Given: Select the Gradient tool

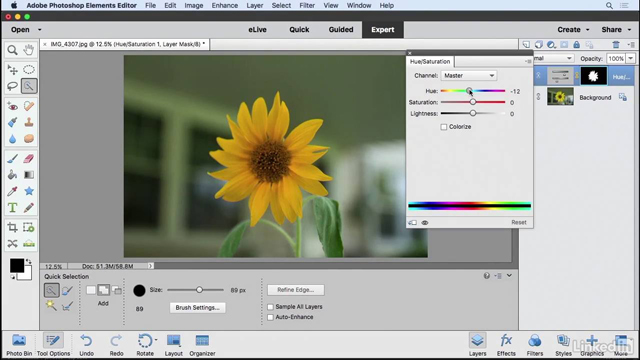Looking at the screenshot, I should (x=29, y=175).
